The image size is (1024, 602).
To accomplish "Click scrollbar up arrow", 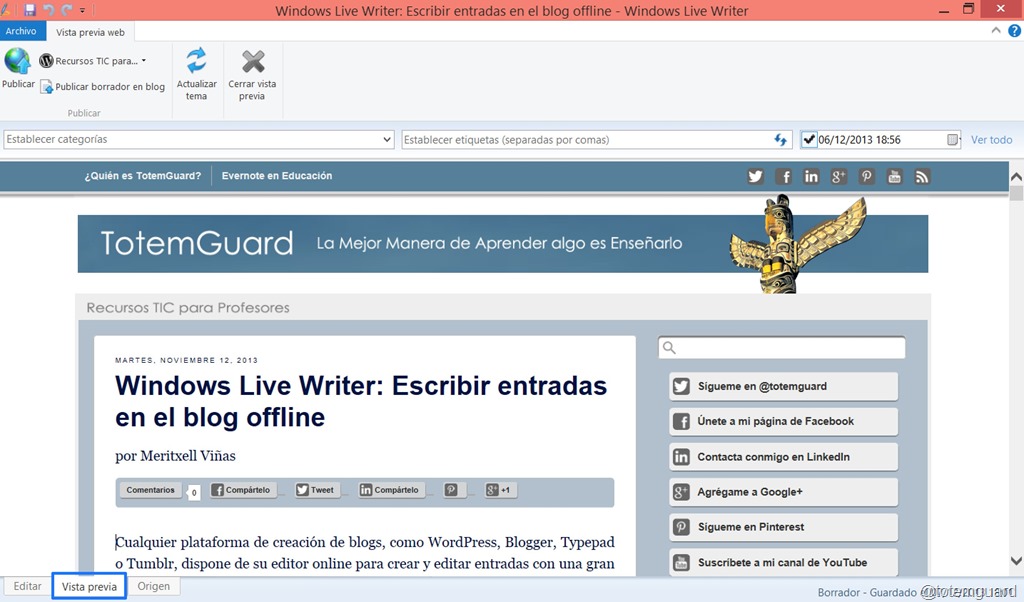I will point(1016,177).
